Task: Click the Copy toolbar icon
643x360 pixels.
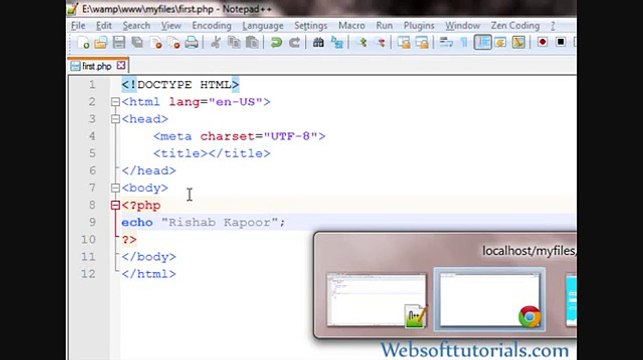Action: tap(234, 42)
